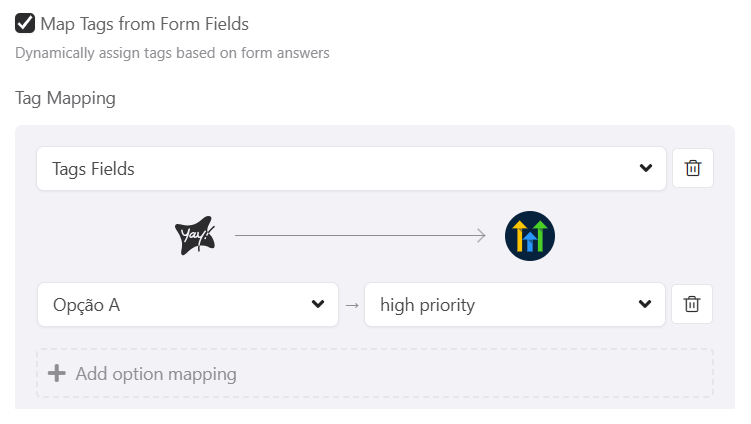
Task: Click the long arrow connecting the two logos
Action: click(x=360, y=237)
